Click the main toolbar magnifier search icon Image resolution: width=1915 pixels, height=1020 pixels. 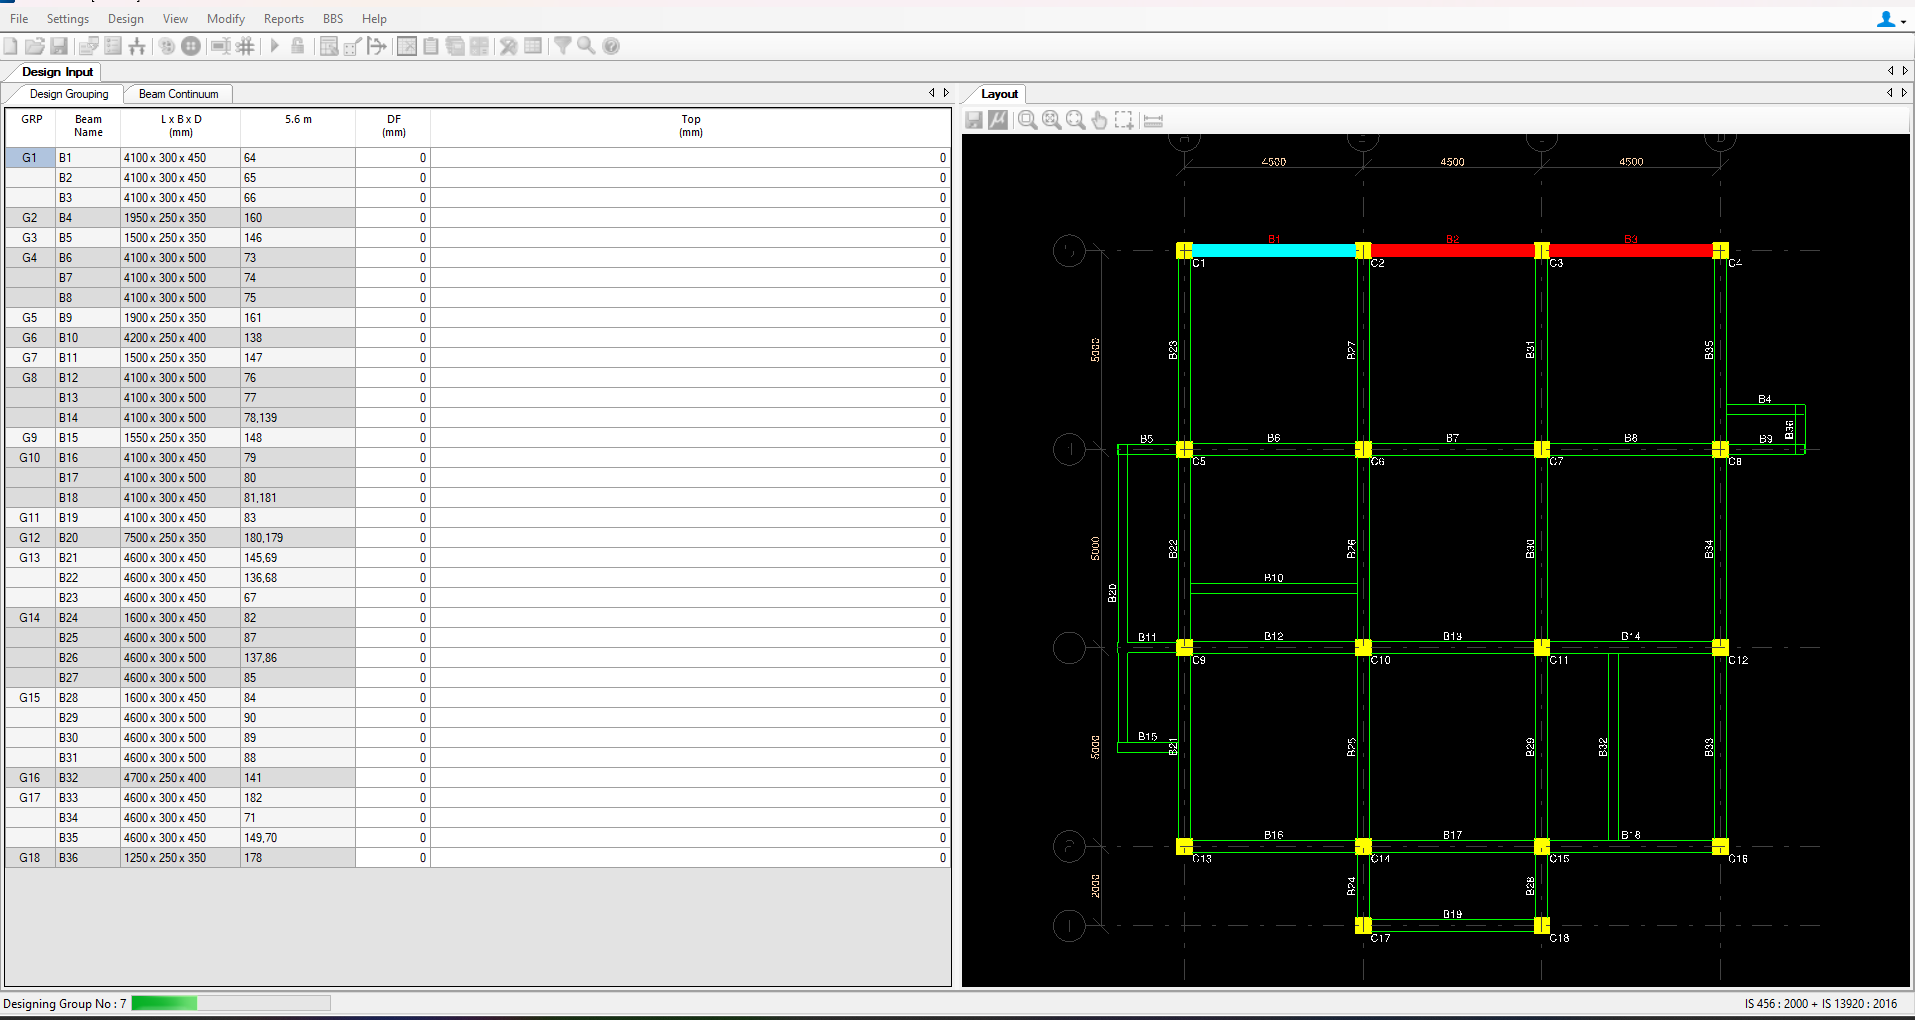tap(586, 46)
